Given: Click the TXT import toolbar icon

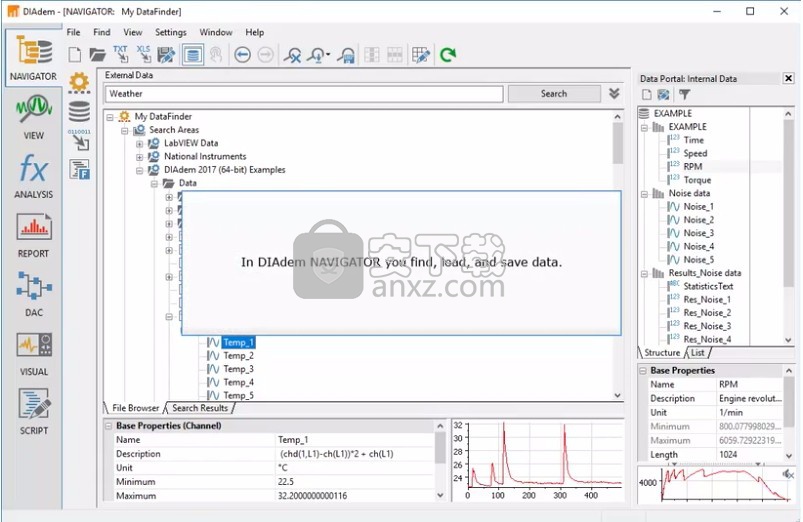Looking at the screenshot, I should click(120, 54).
